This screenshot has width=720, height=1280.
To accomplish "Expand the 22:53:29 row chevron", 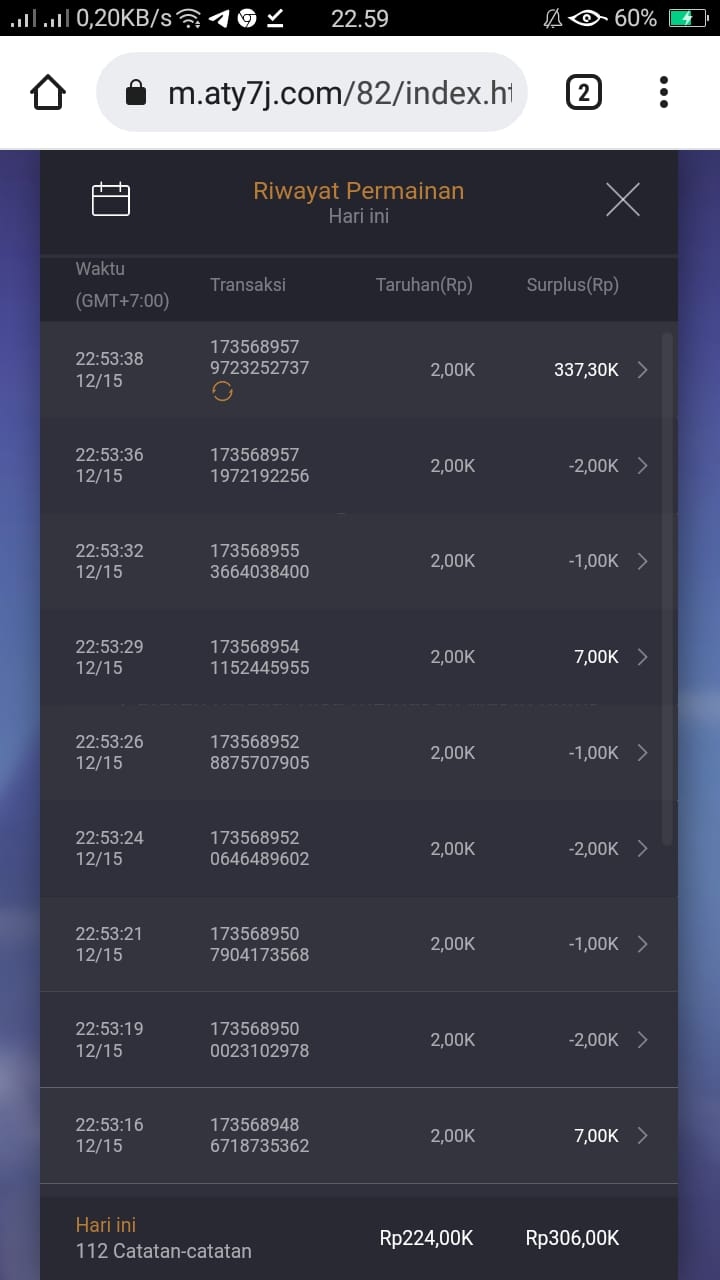I will 643,657.
